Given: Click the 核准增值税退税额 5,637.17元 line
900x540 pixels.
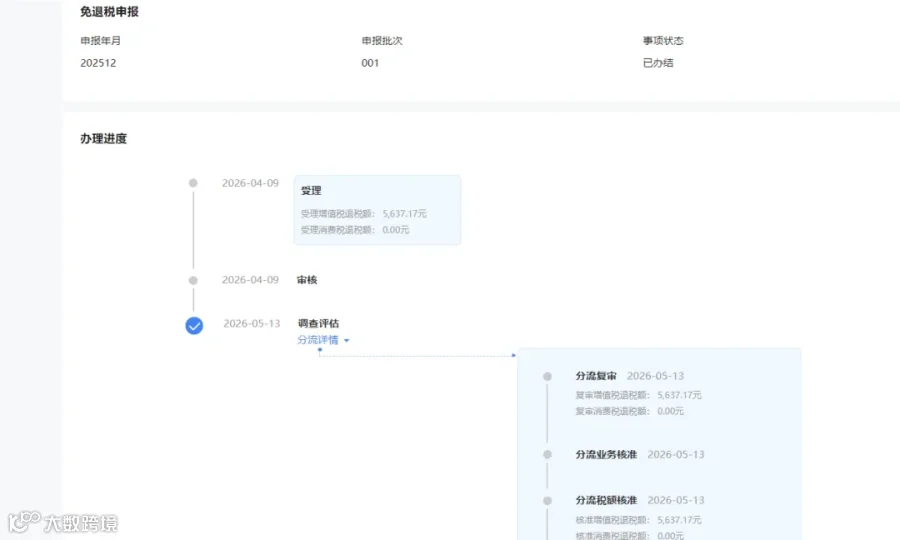Looking at the screenshot, I should 638,520.
